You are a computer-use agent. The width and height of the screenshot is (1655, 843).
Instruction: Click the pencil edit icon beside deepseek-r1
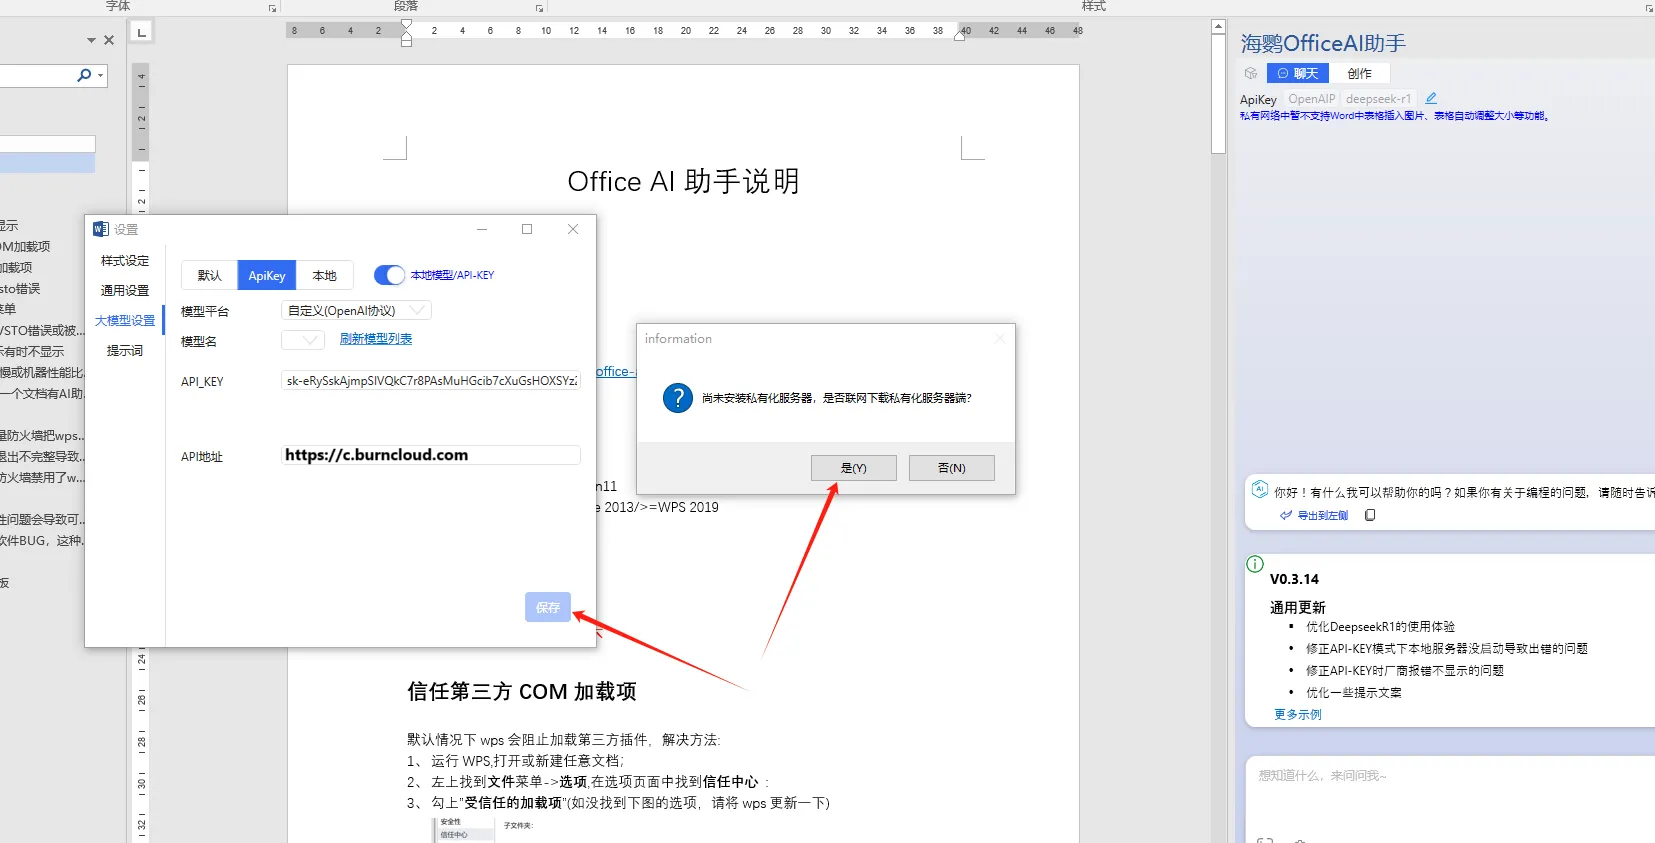coord(1431,98)
